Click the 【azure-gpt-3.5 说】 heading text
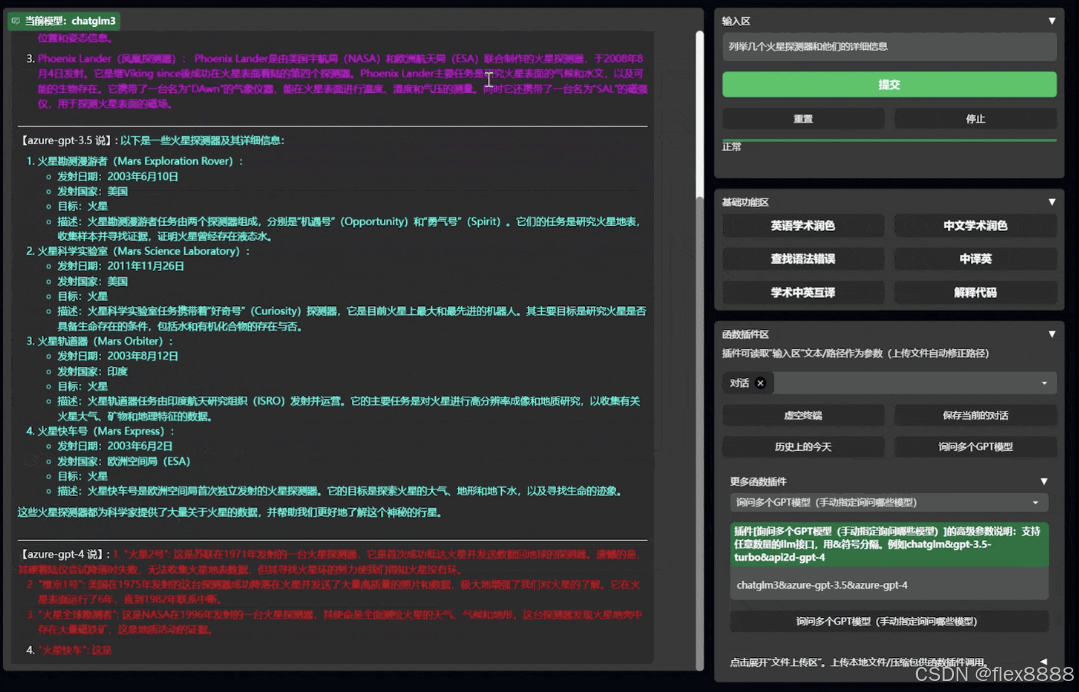 (67, 140)
